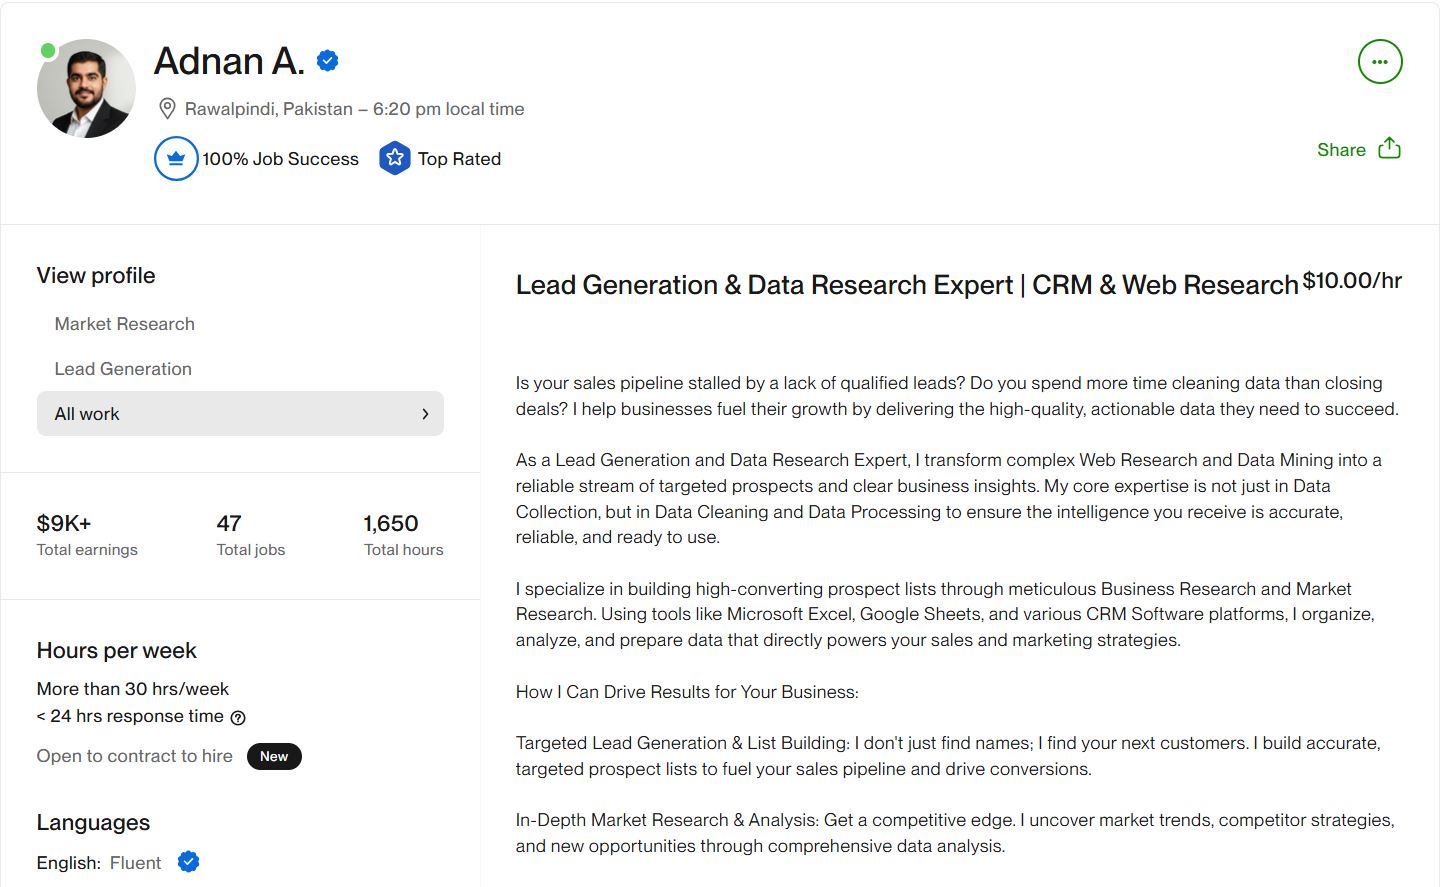Click the $10.00/hr hourly rate
The height and width of the screenshot is (887, 1444).
(x=1351, y=281)
